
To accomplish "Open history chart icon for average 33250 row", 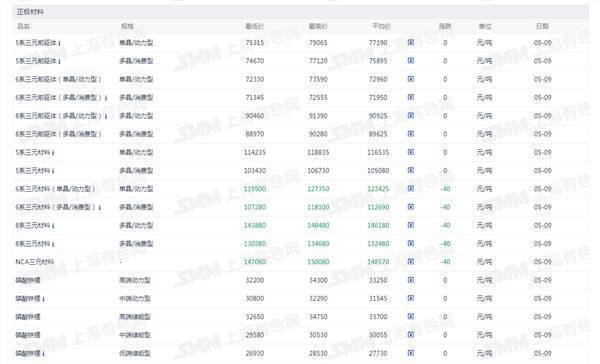I will (411, 280).
